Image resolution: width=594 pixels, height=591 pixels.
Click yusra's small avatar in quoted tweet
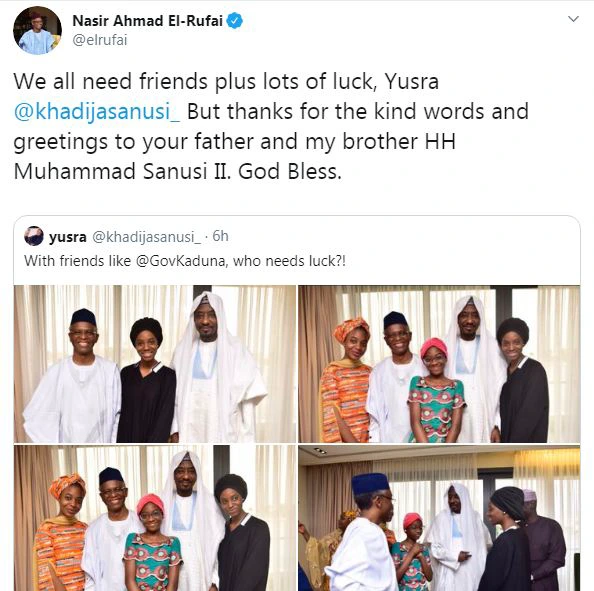34,236
